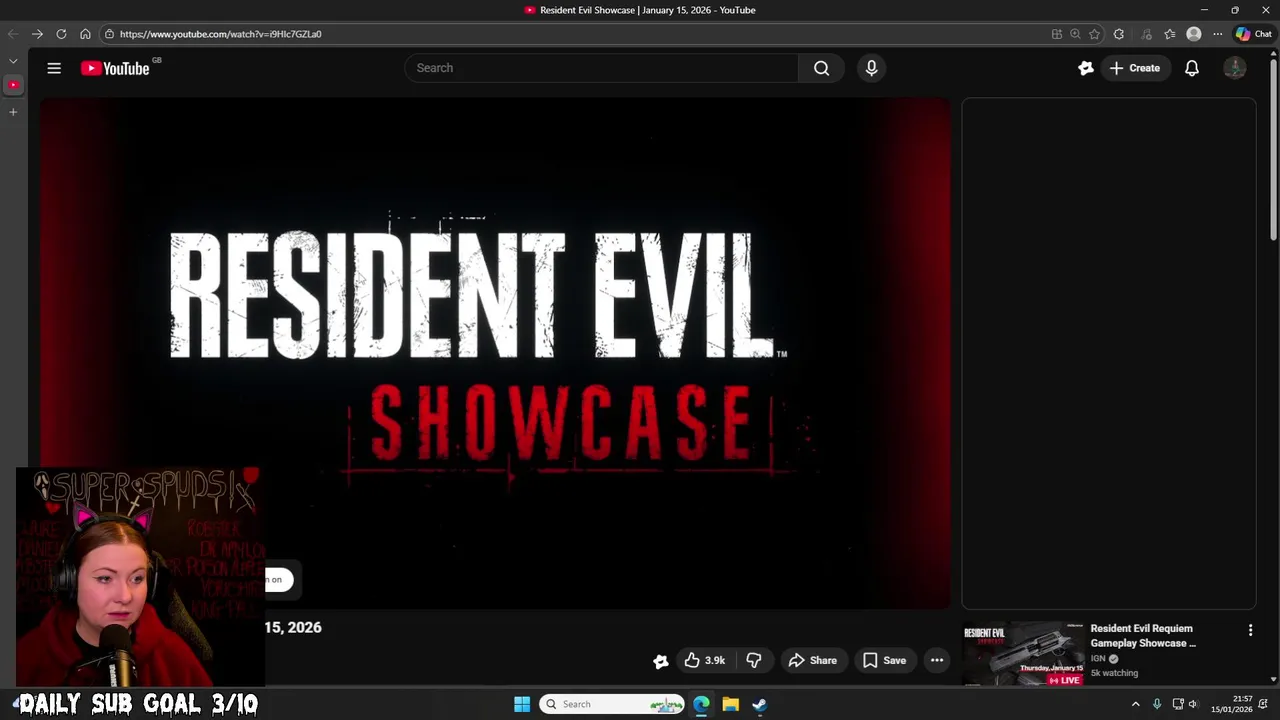The height and width of the screenshot is (720, 1280).
Task: Open the browser app-install icon in address bar
Action: coord(1057,34)
